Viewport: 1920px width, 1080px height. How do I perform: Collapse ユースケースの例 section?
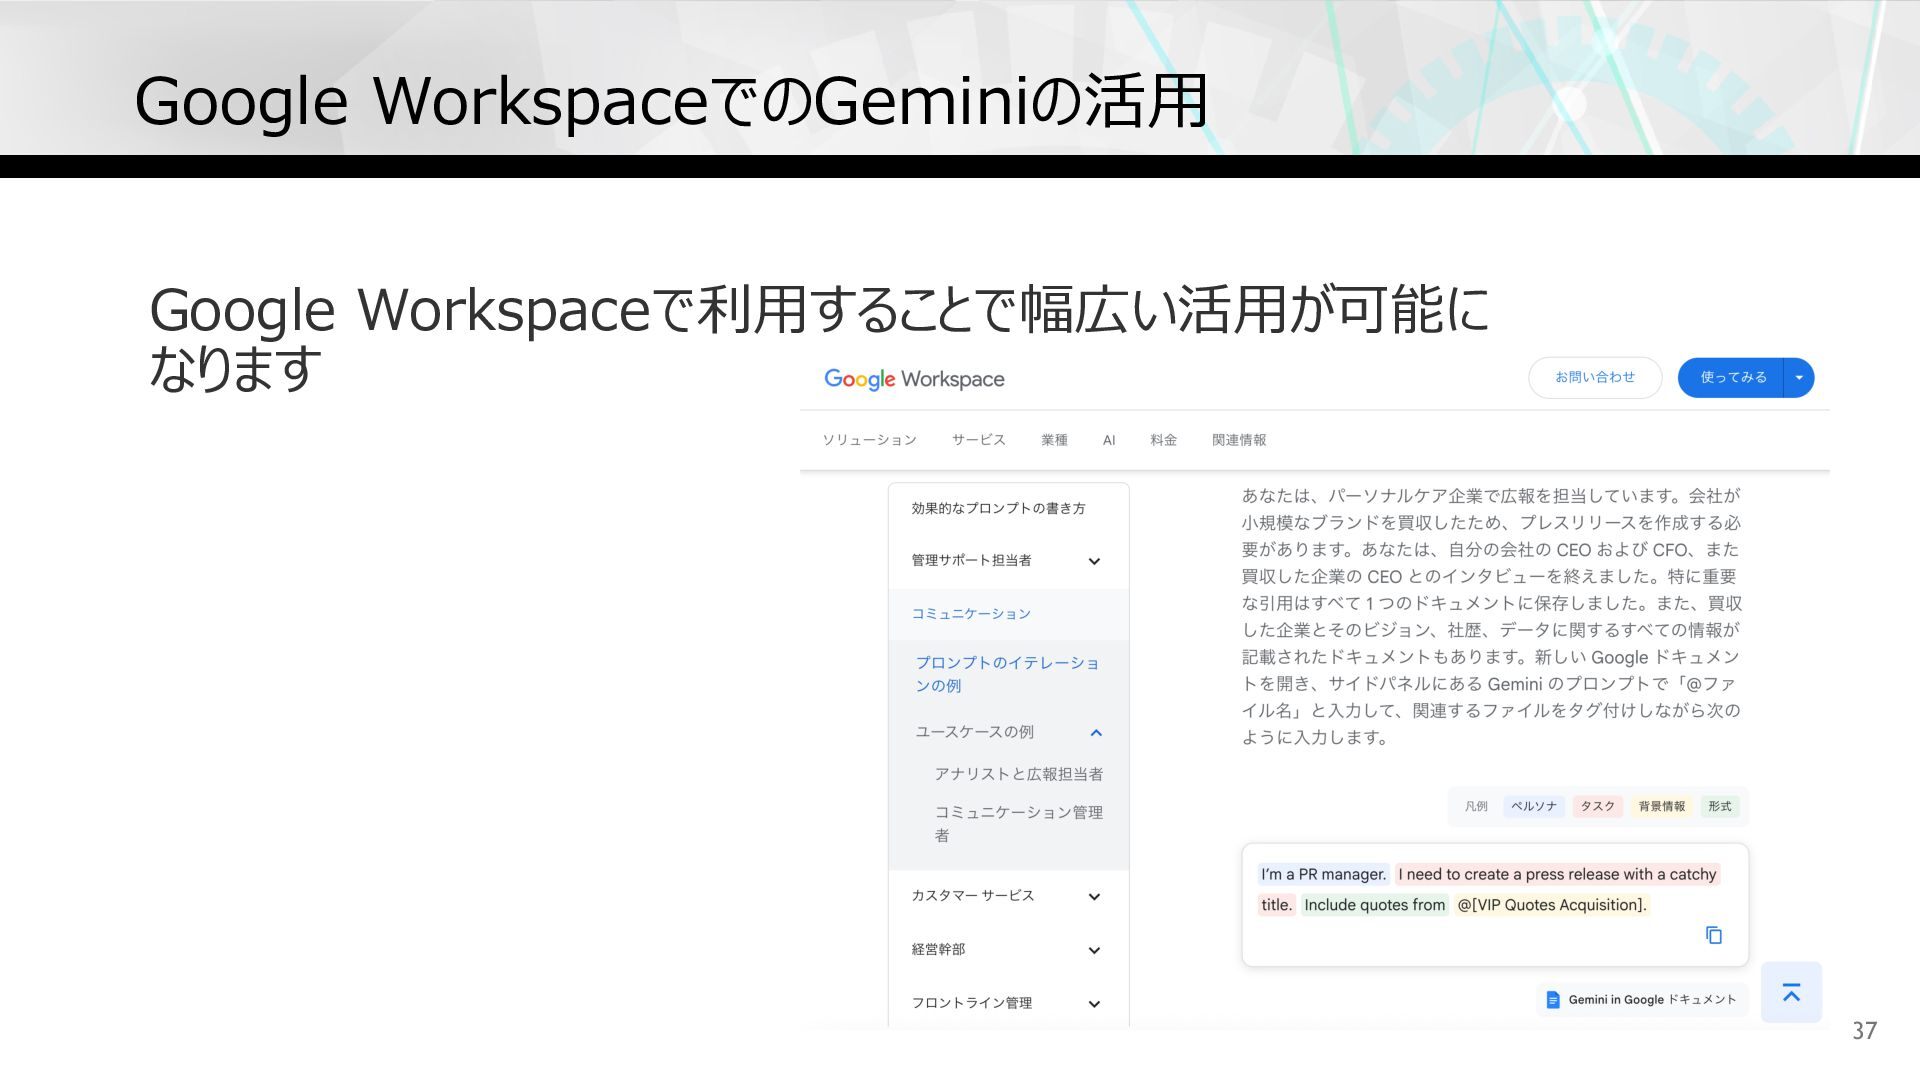tap(1096, 733)
